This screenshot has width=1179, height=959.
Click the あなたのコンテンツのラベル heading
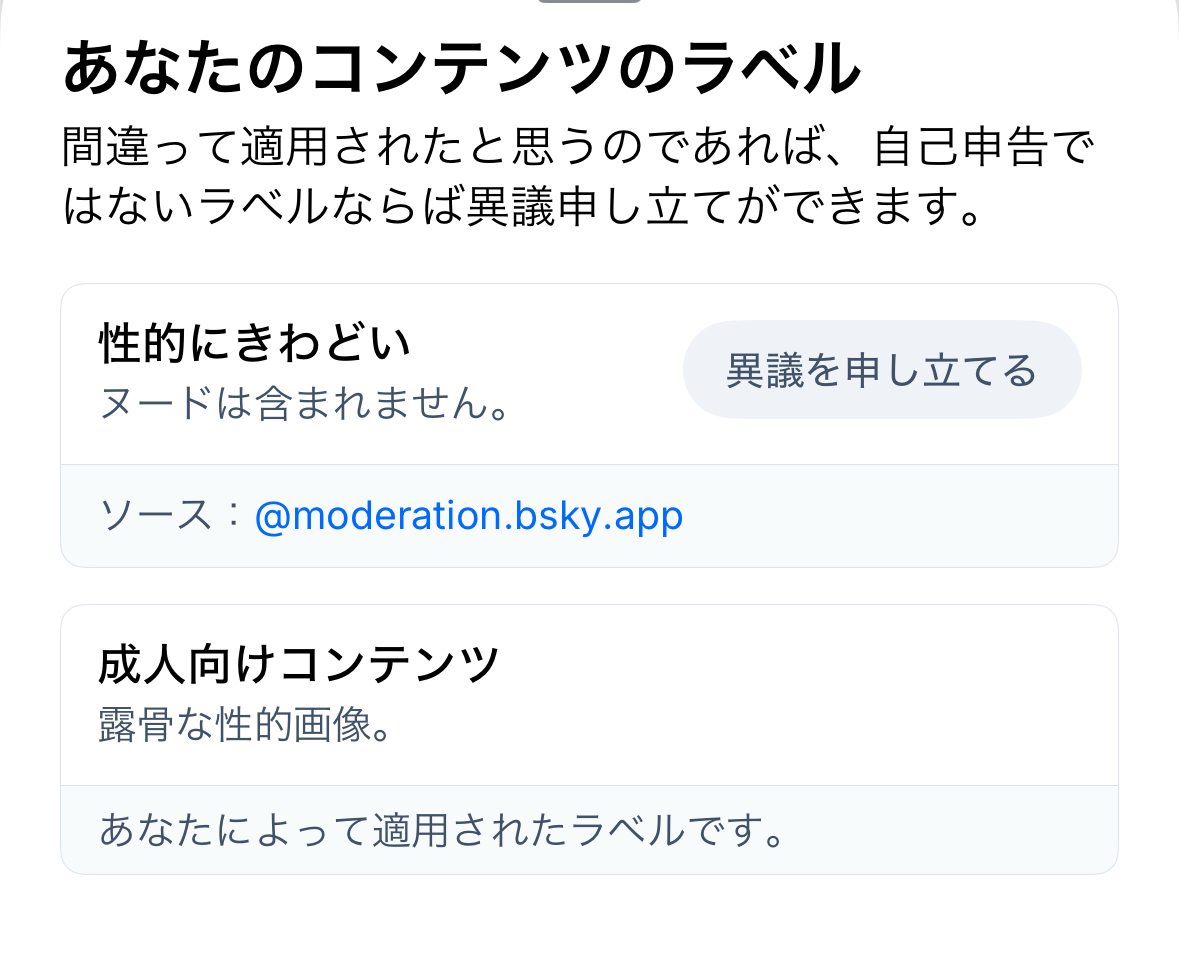pyautogui.click(x=461, y=72)
